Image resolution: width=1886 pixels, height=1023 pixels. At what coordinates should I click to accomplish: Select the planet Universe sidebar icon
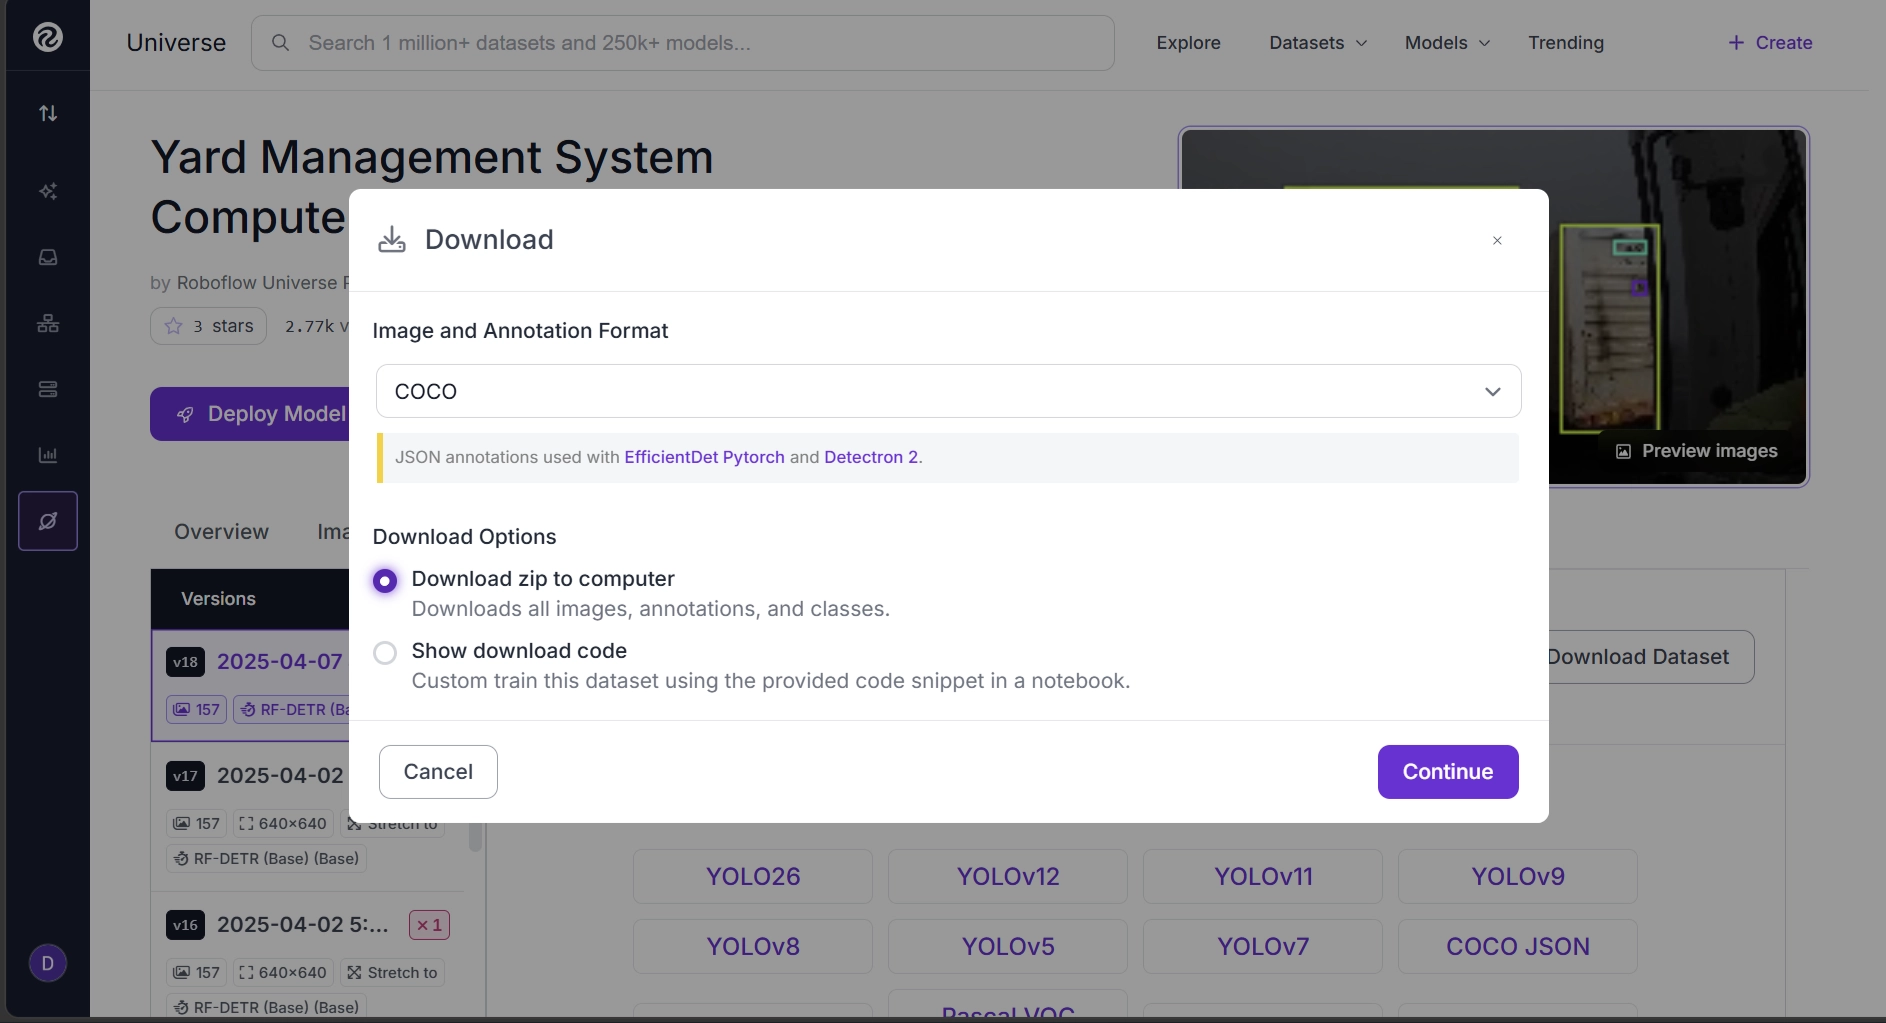(48, 521)
